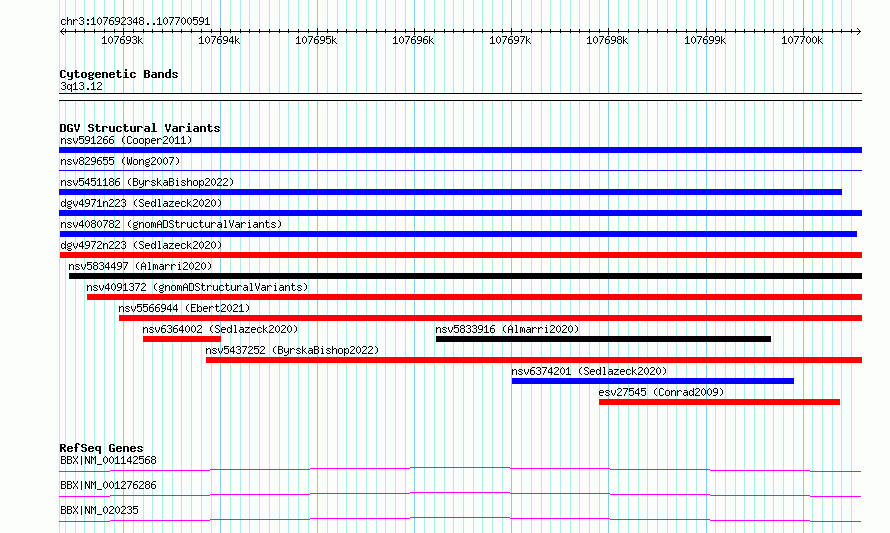
Task: Open the nsv5833916 (Almarri2020) black bar
Action: tap(603, 339)
